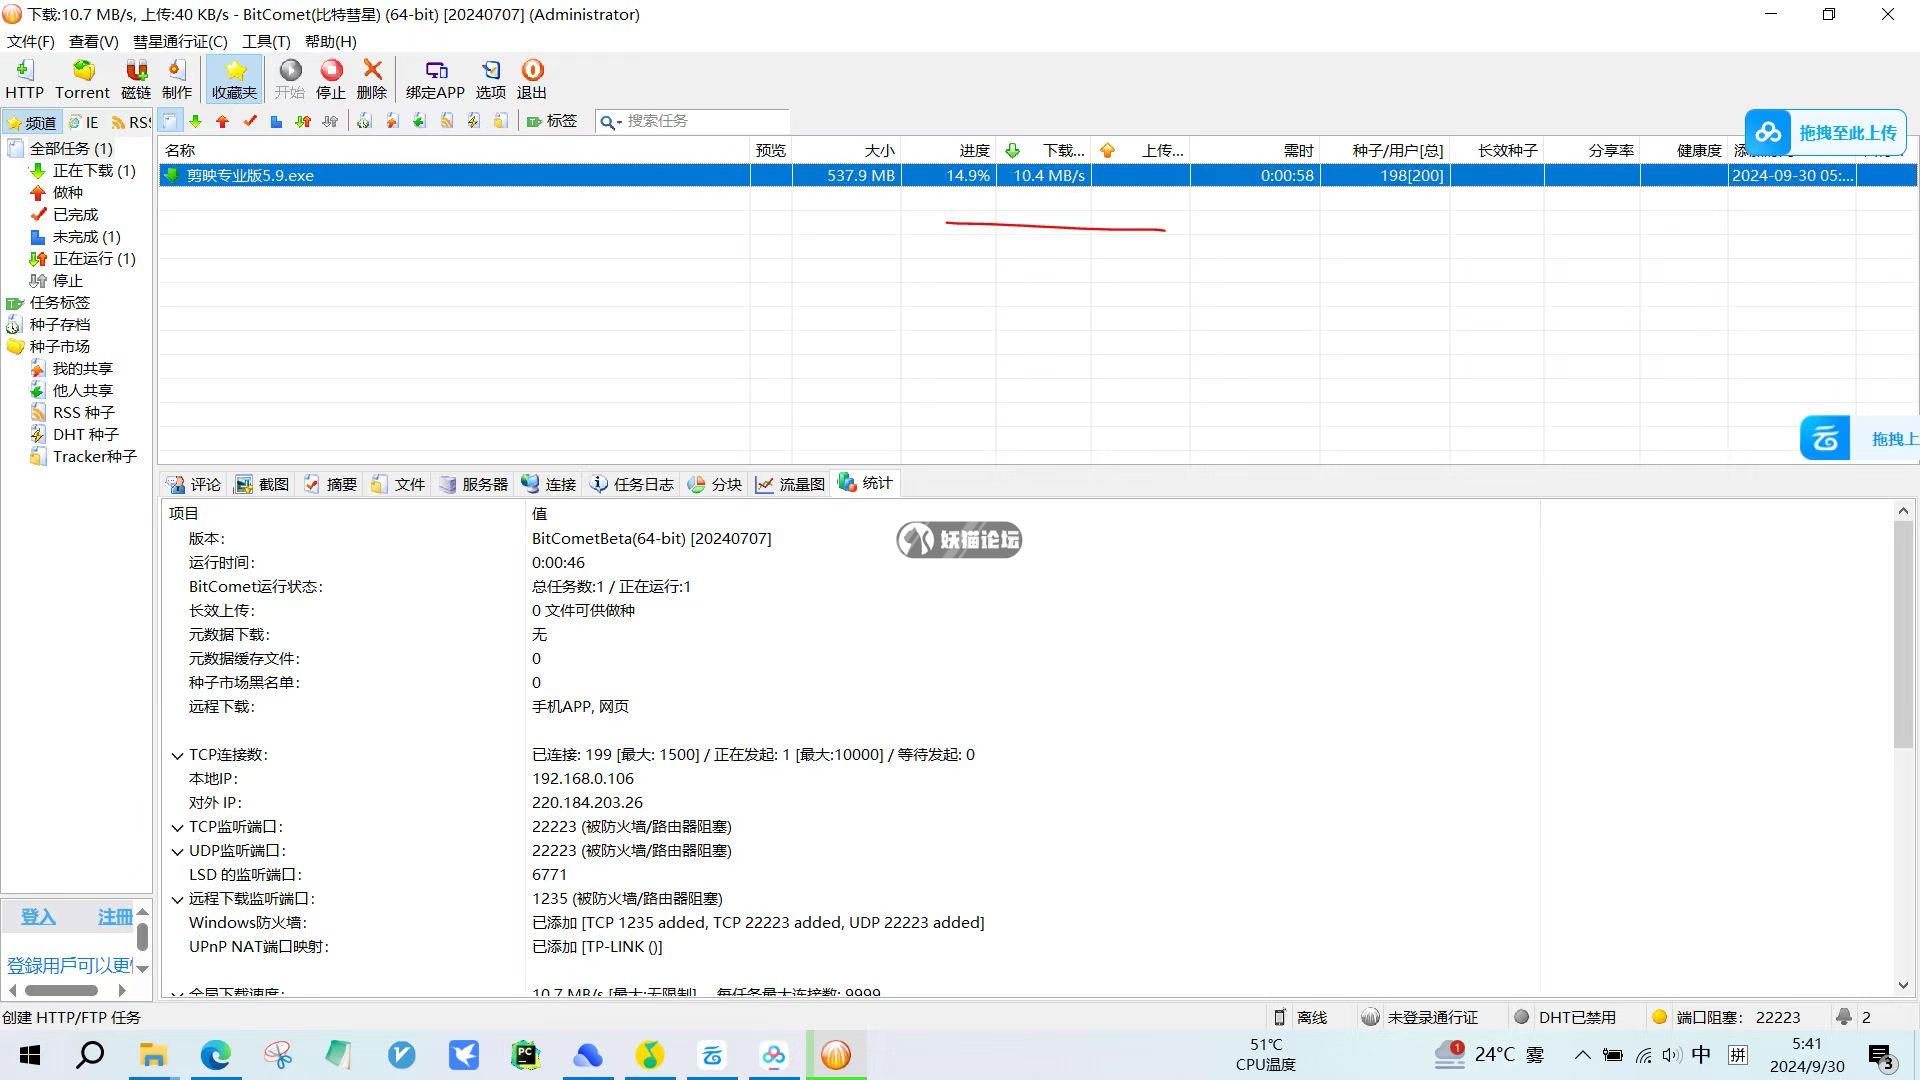Select 做种 in the sidebar tree

67,193
